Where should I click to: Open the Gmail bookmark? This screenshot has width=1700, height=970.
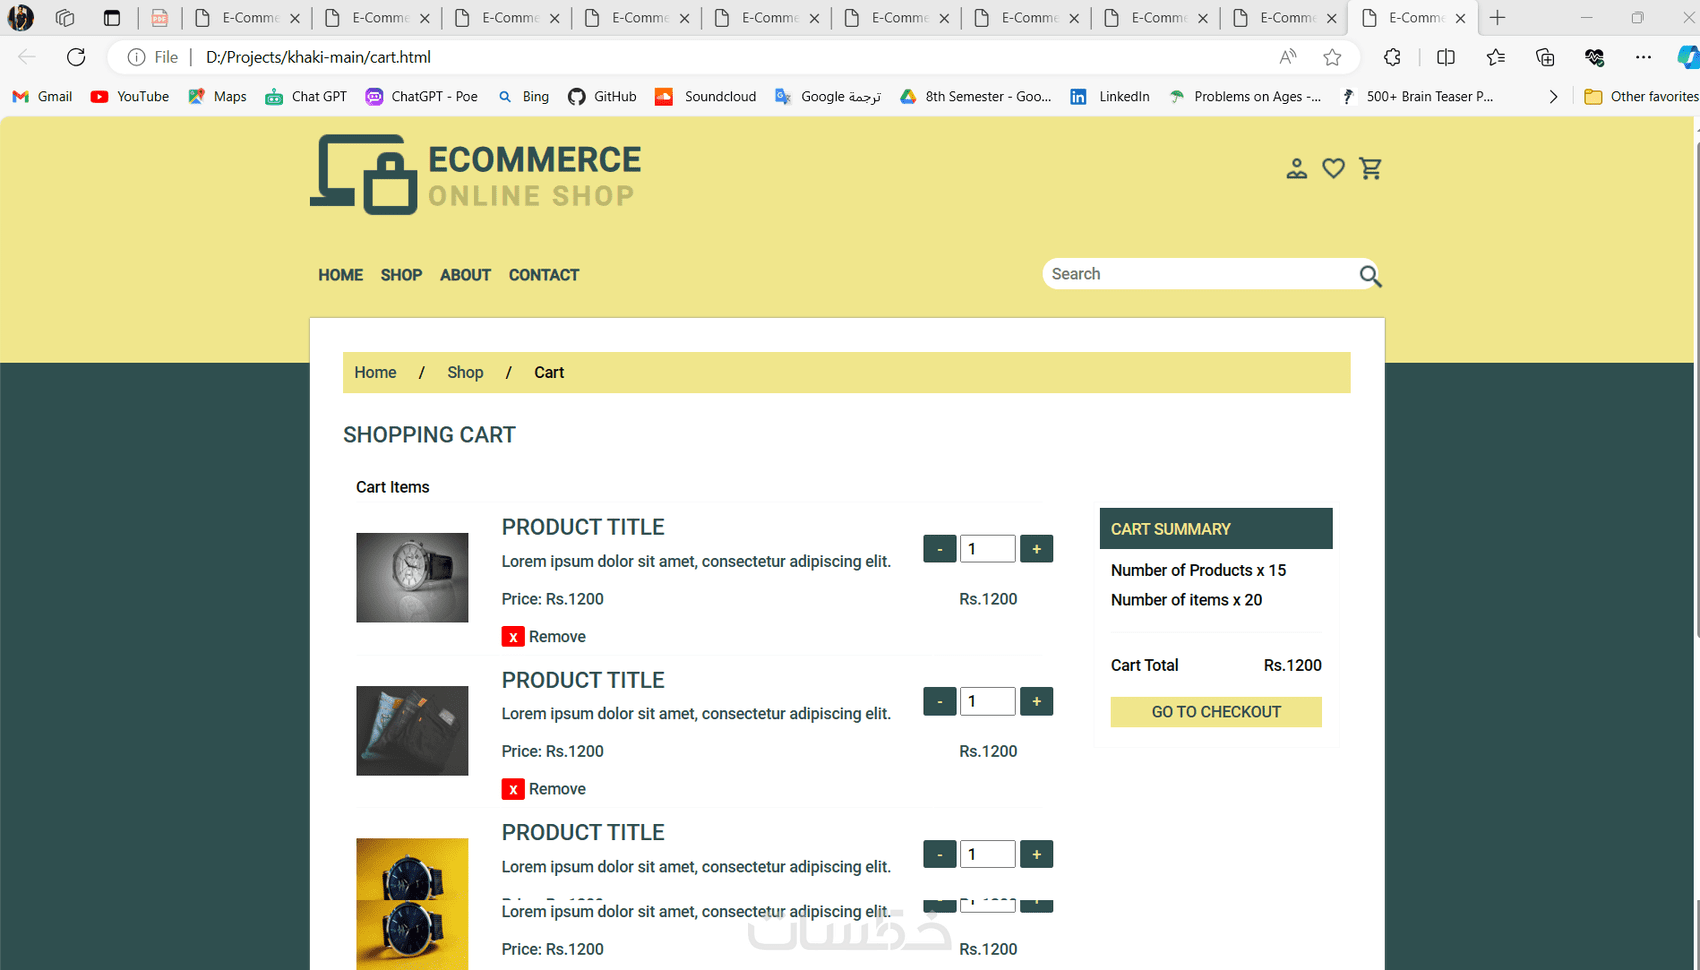coord(42,97)
